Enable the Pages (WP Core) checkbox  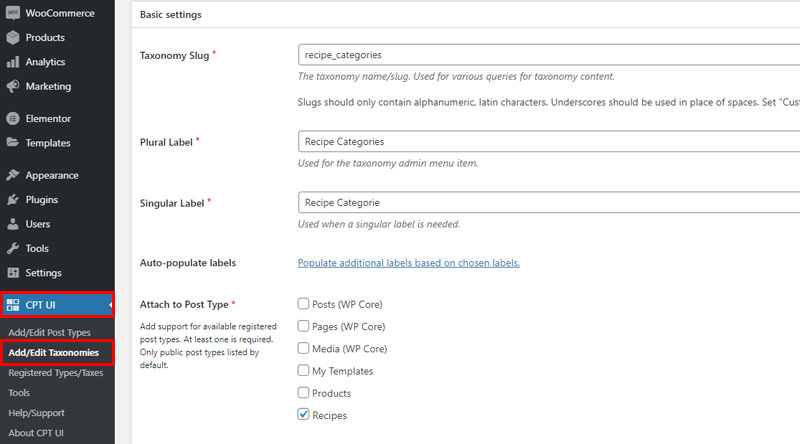(303, 326)
